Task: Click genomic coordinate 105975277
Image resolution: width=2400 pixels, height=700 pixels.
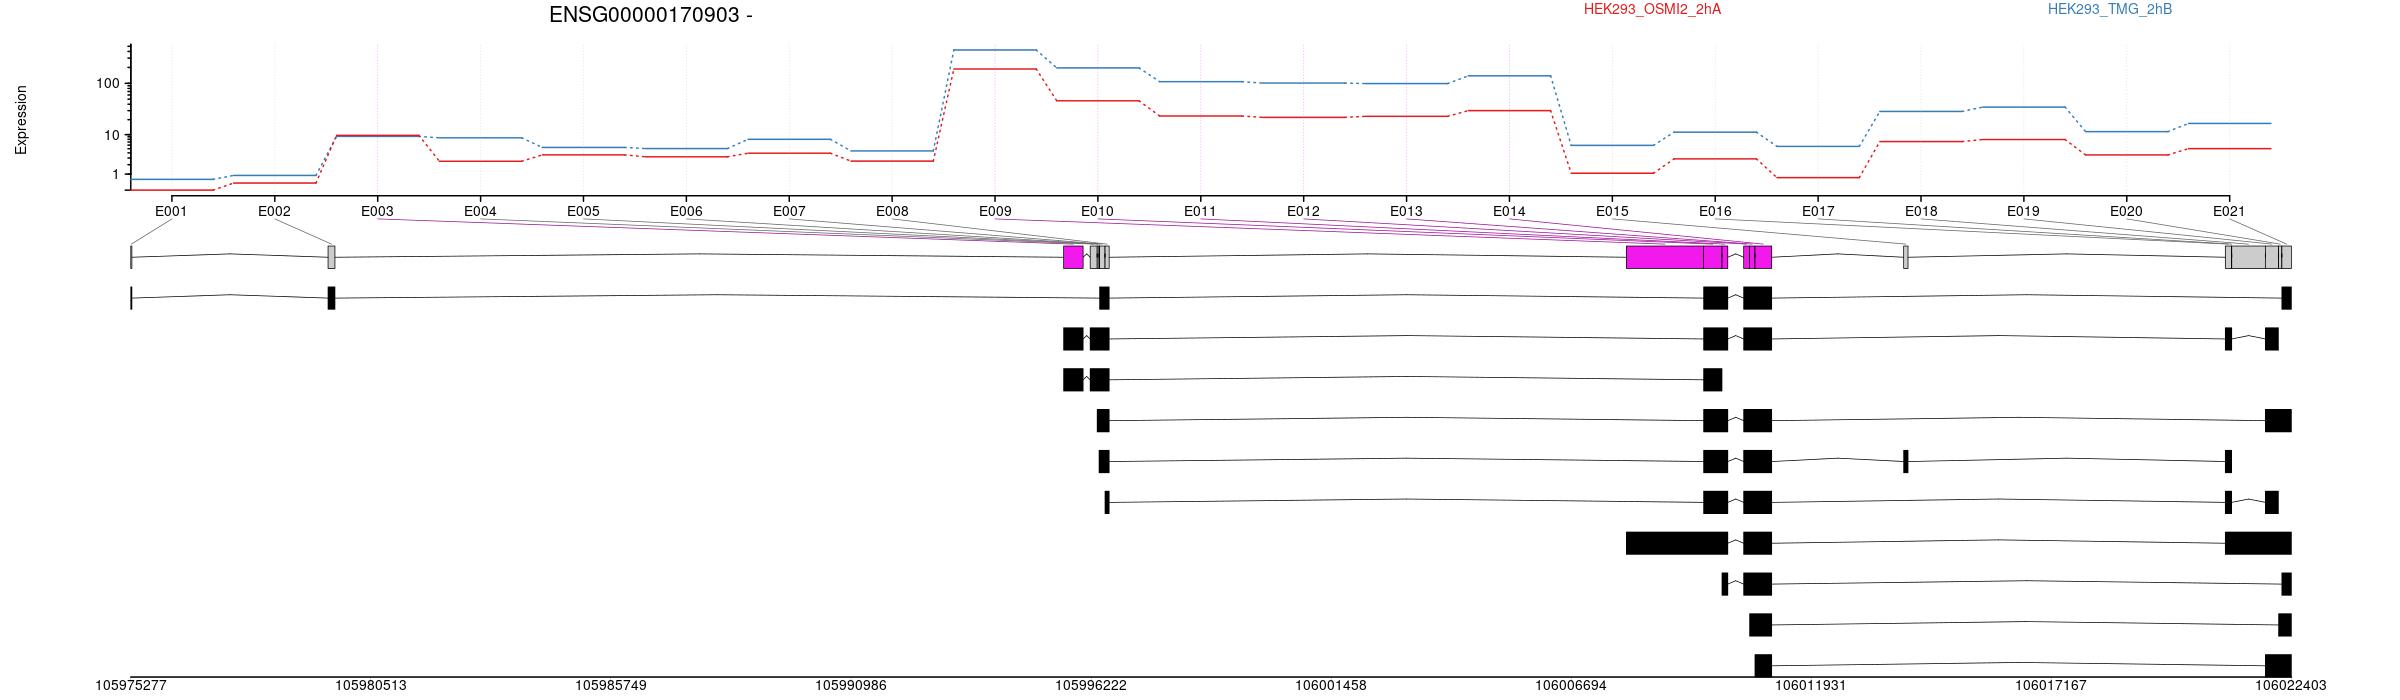Action: [x=131, y=686]
